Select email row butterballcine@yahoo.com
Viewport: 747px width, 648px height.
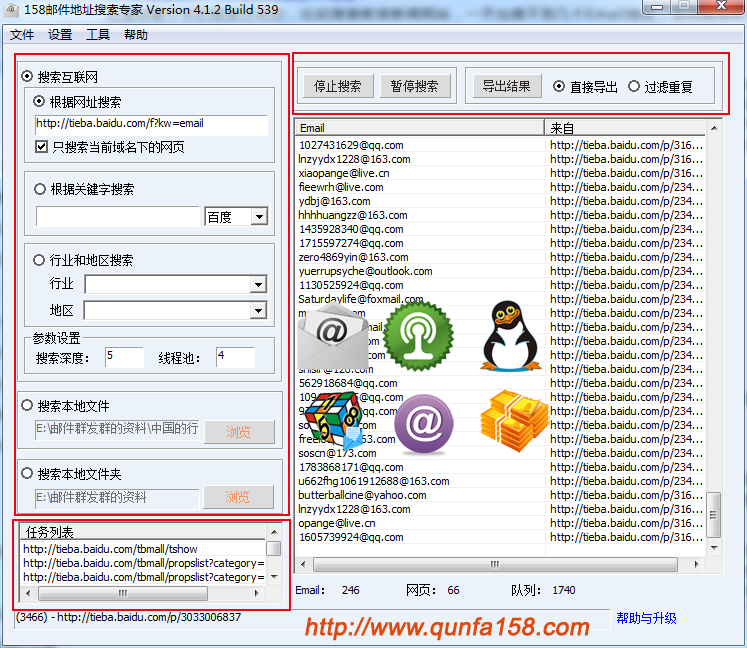tap(420, 495)
